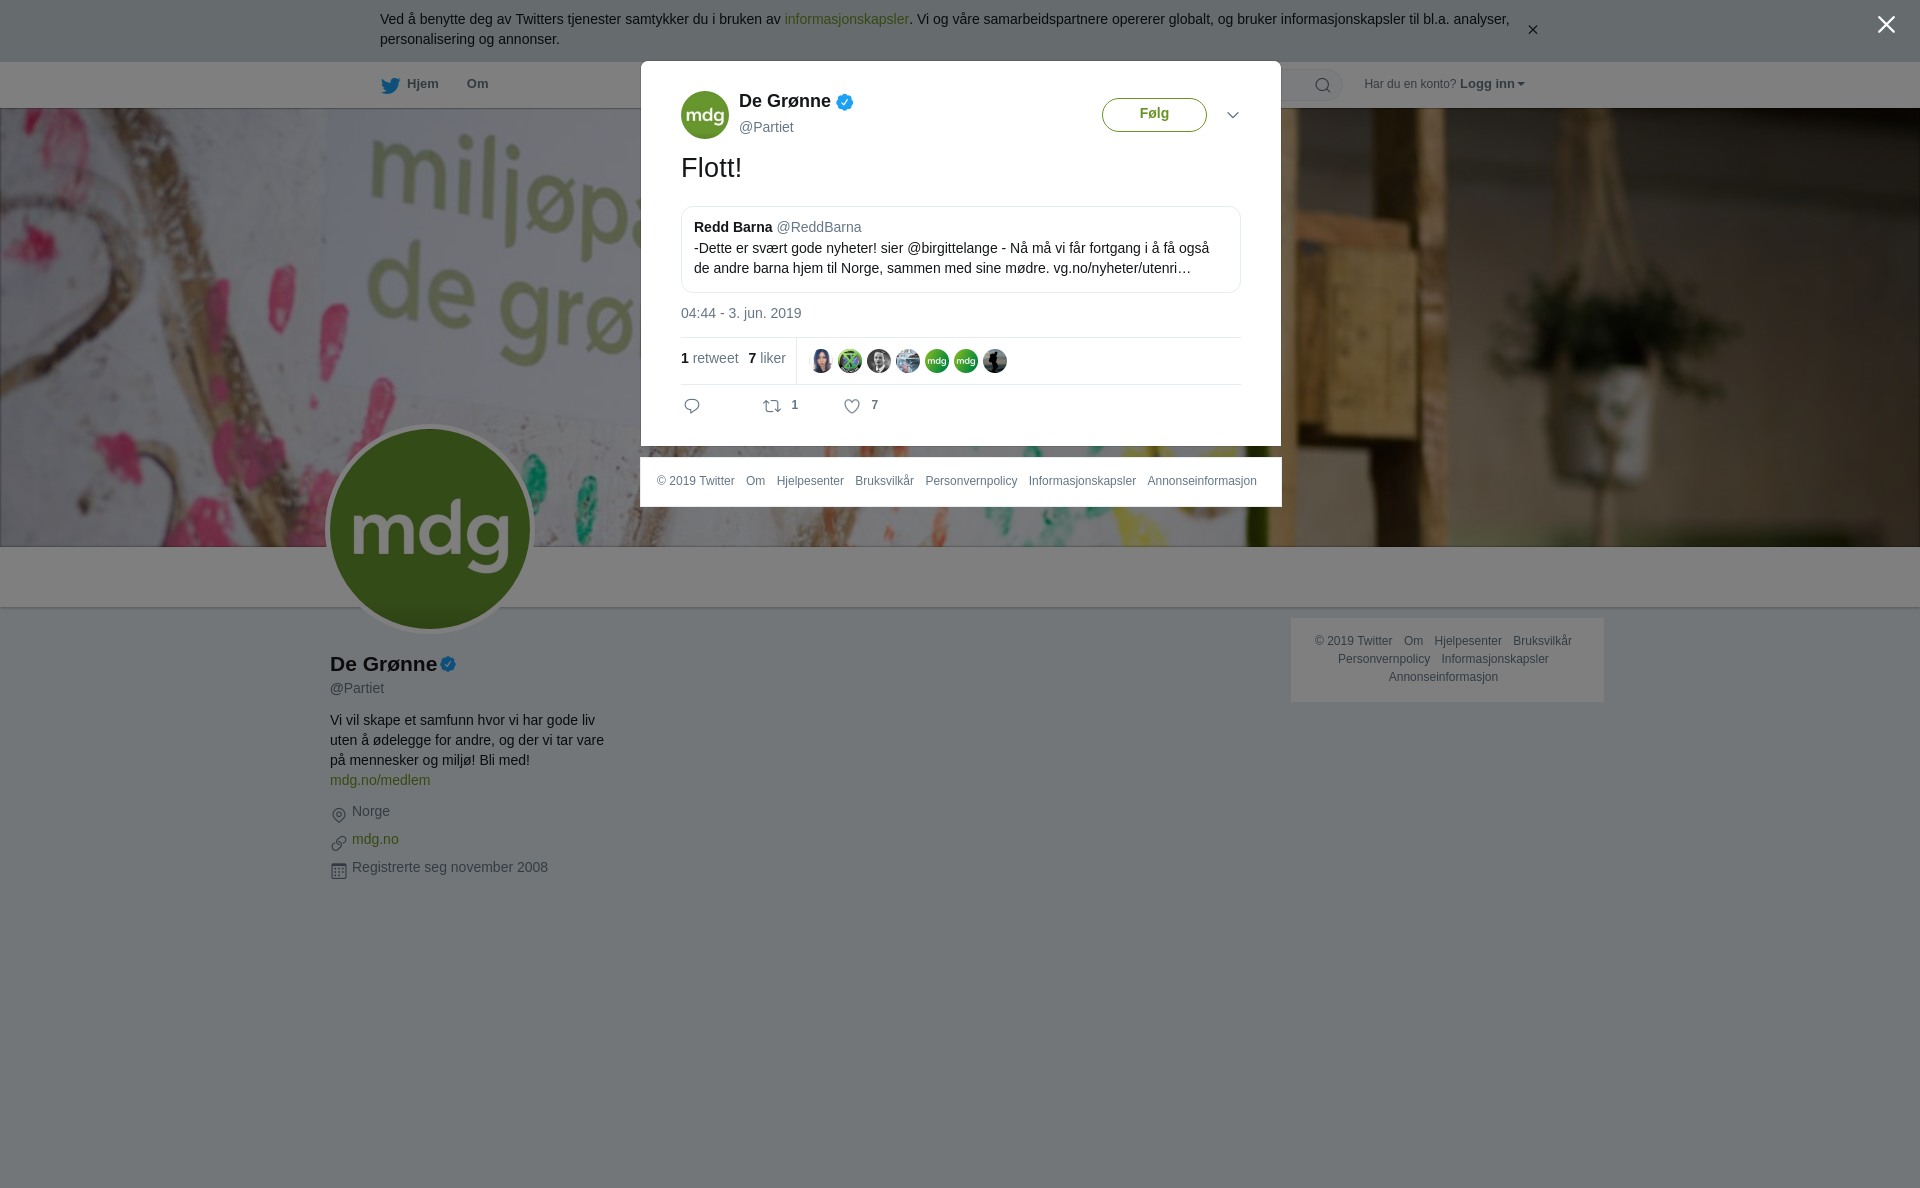This screenshot has height=1188, width=1920.
Task: Show the 7 liker list
Action: click(x=767, y=358)
